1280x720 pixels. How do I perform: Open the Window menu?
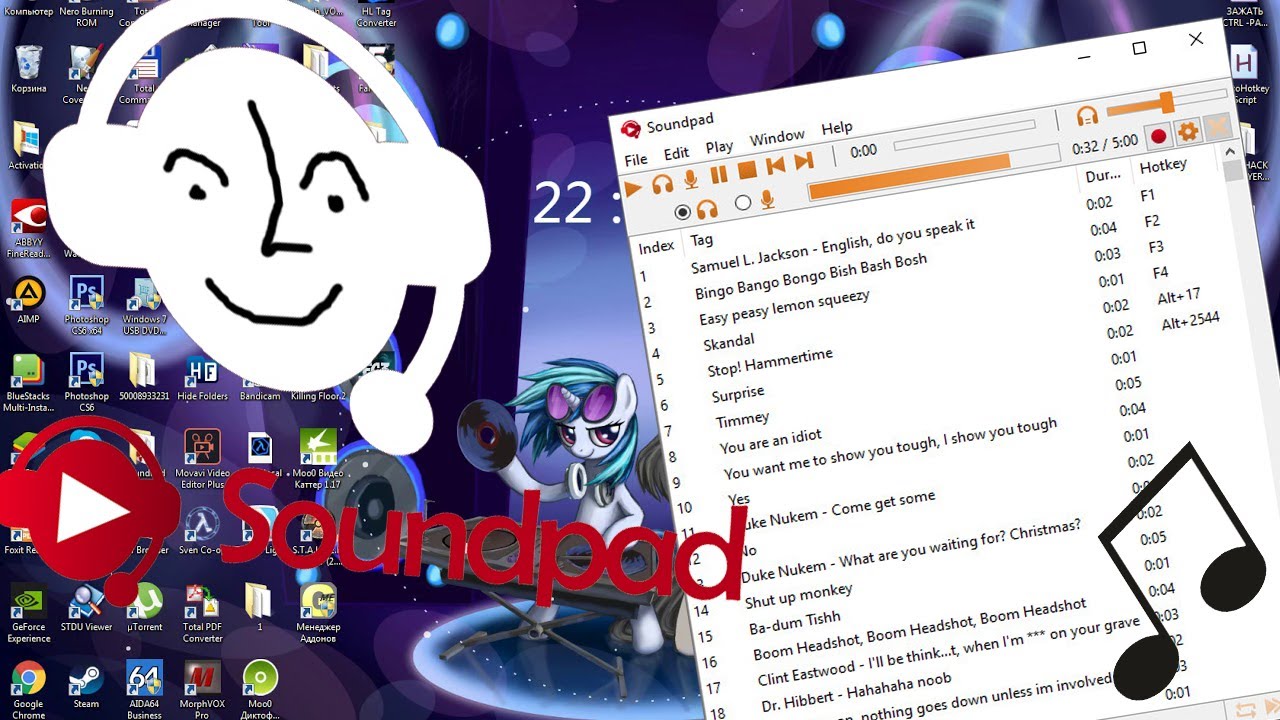(x=777, y=137)
